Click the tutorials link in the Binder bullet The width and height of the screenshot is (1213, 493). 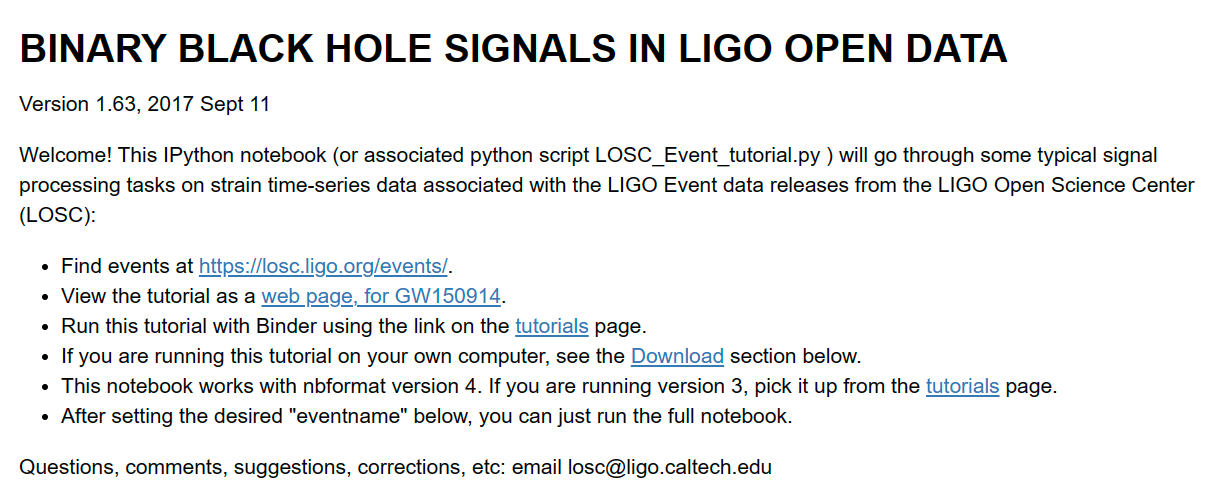point(551,326)
